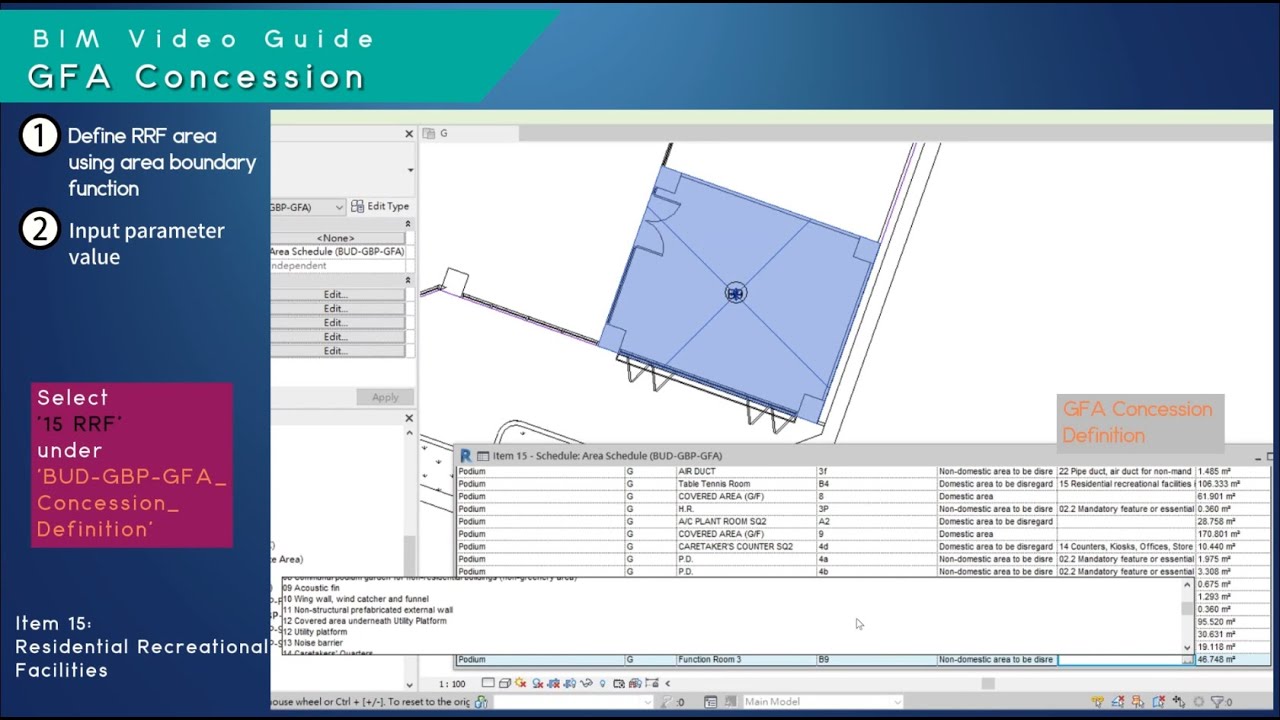Toggle Reveal Hidden Elements lightbulb
The image size is (1280, 720).
pyautogui.click(x=602, y=683)
